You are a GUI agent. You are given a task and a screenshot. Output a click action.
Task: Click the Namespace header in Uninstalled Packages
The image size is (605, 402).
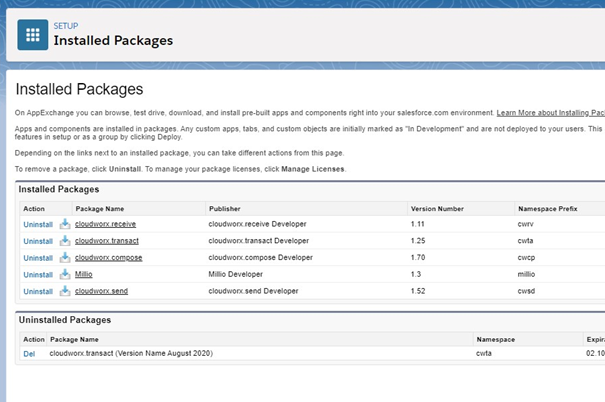[495, 340]
